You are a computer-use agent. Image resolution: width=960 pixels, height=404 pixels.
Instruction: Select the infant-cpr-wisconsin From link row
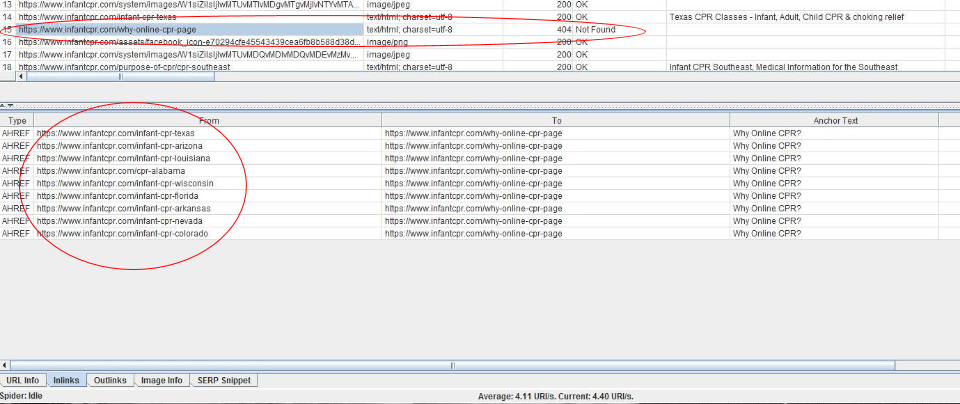coord(208,184)
